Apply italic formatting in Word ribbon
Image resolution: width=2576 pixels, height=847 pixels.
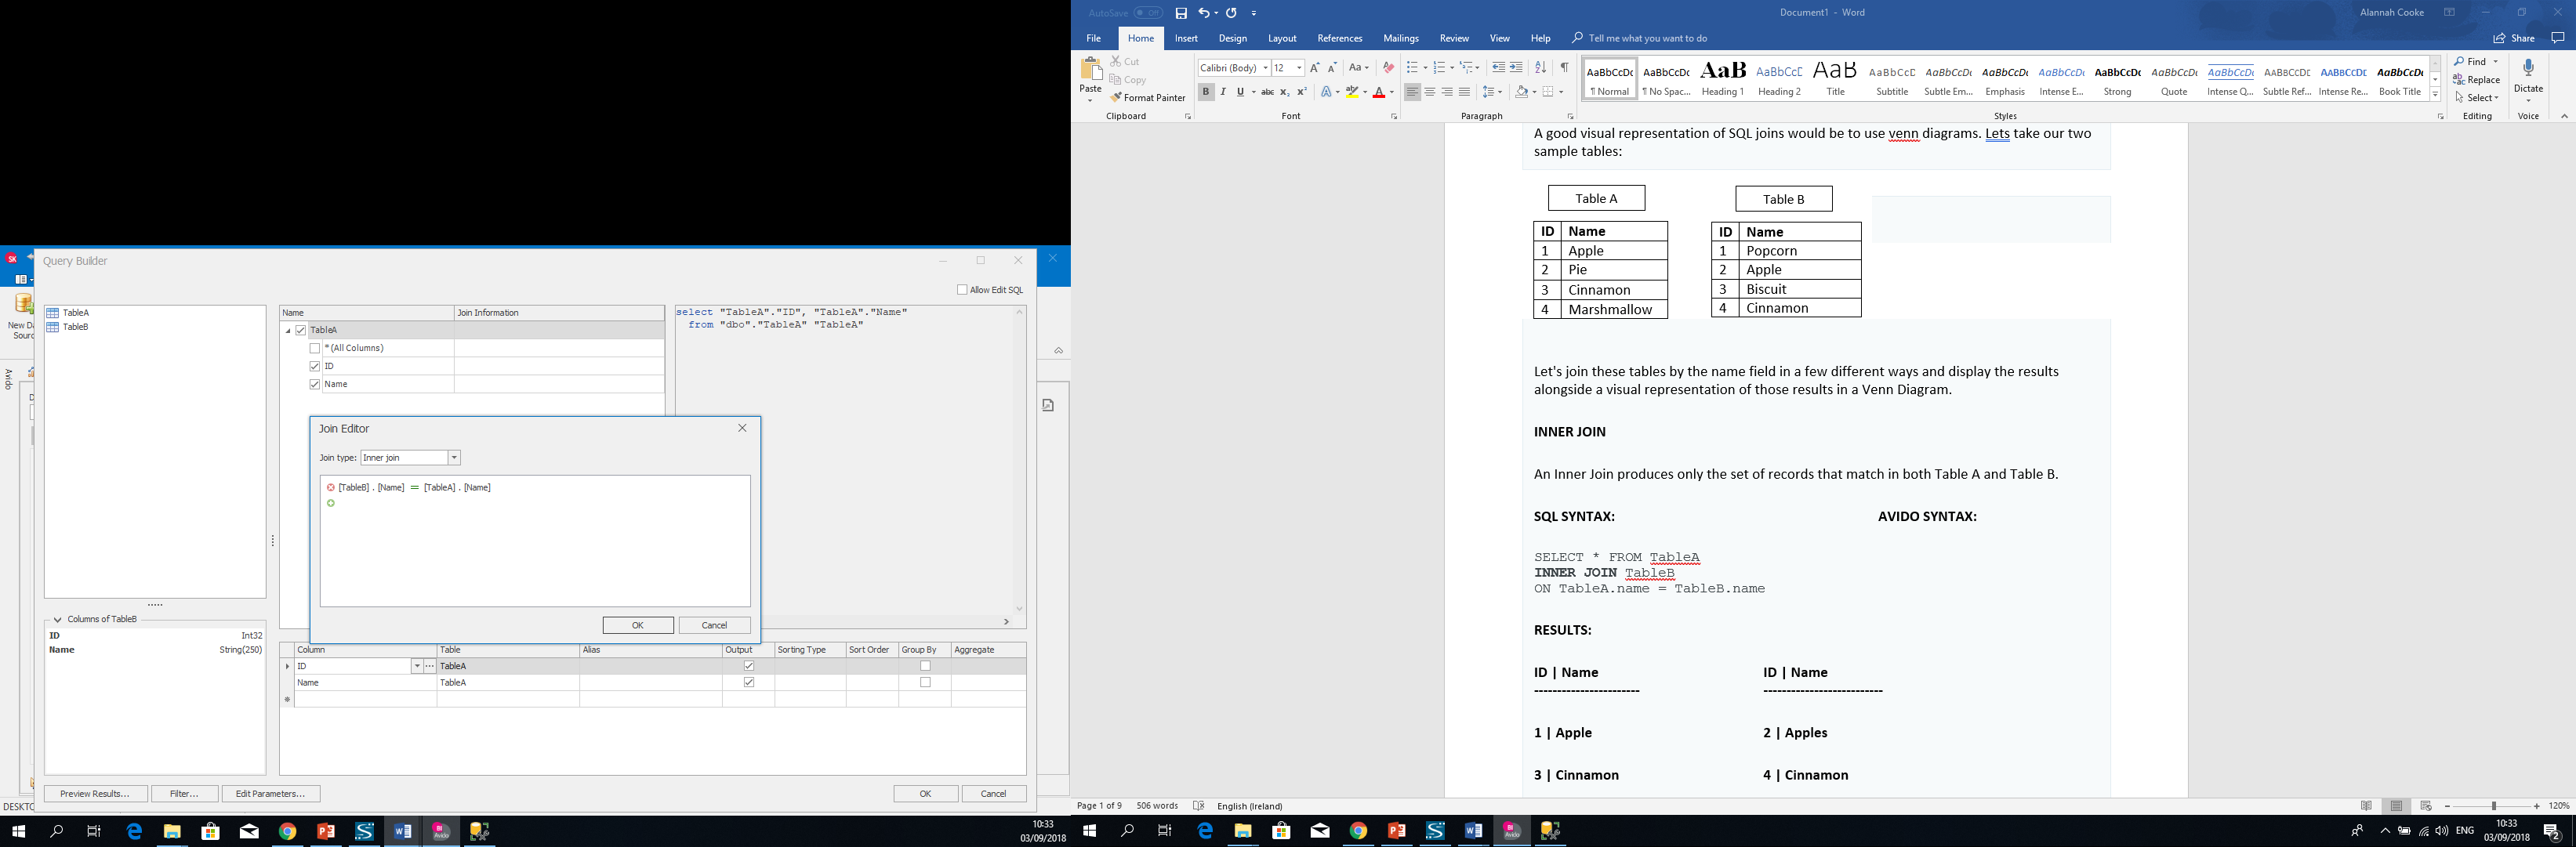1223,92
